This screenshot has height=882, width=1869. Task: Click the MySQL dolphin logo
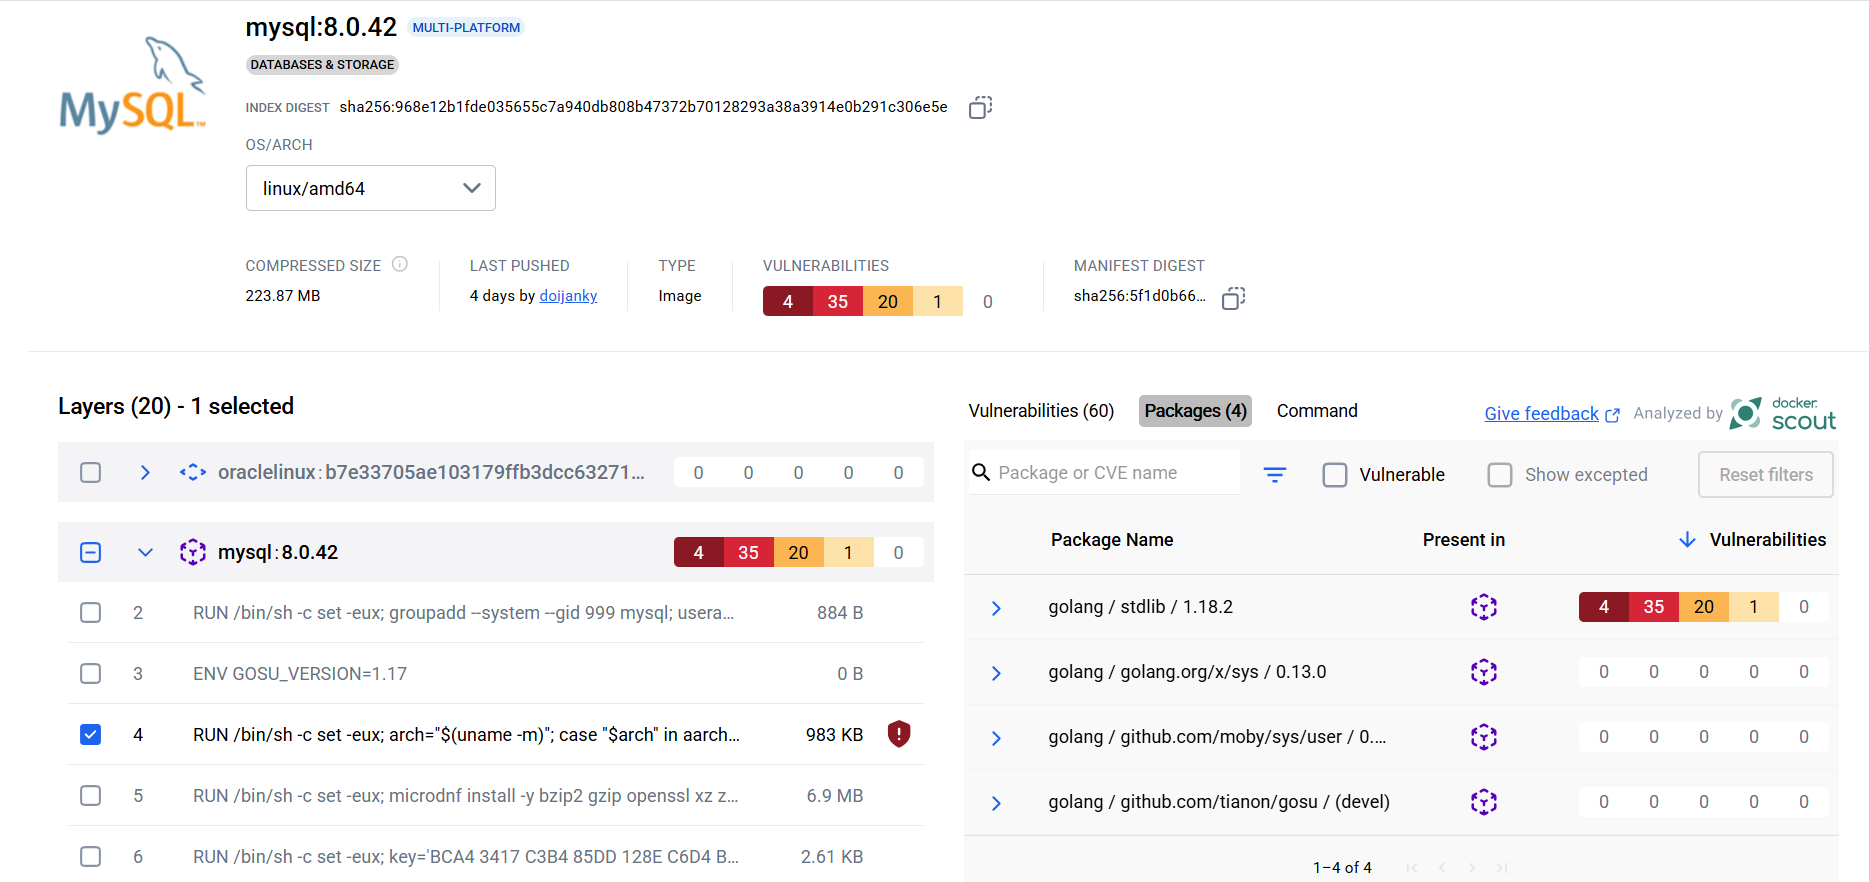(x=133, y=86)
